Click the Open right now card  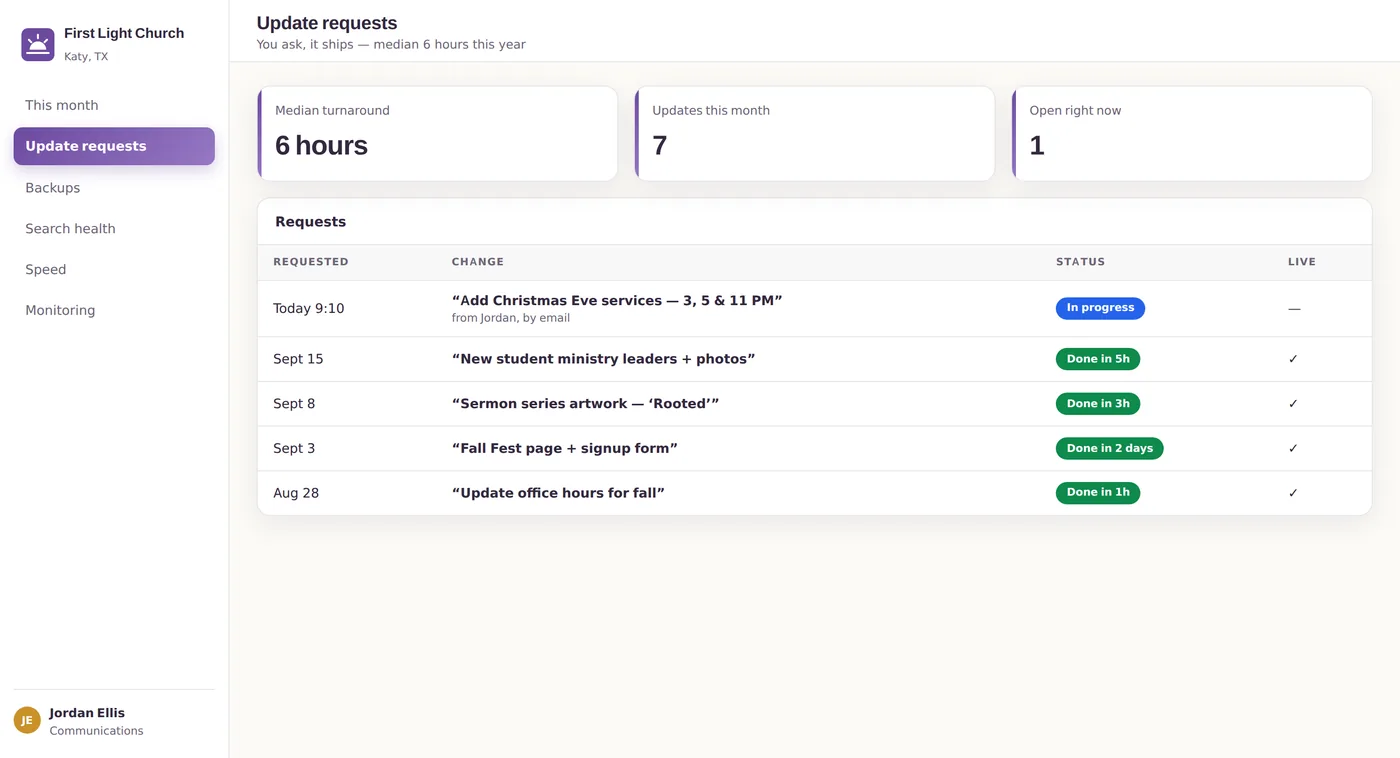point(1192,134)
